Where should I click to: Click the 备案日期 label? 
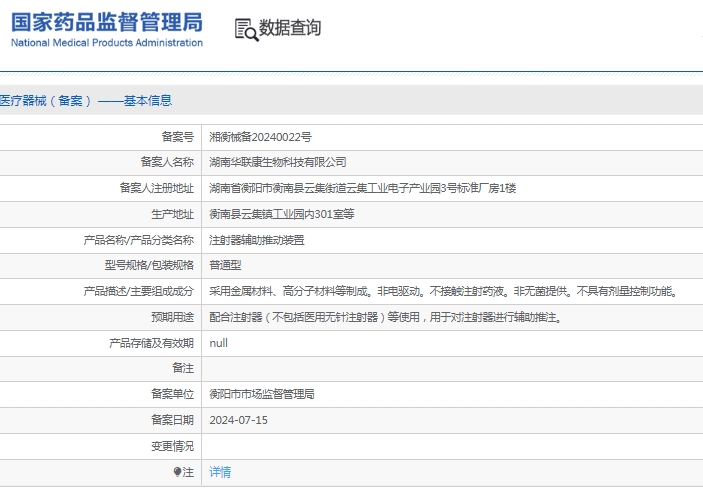pyautogui.click(x=173, y=421)
